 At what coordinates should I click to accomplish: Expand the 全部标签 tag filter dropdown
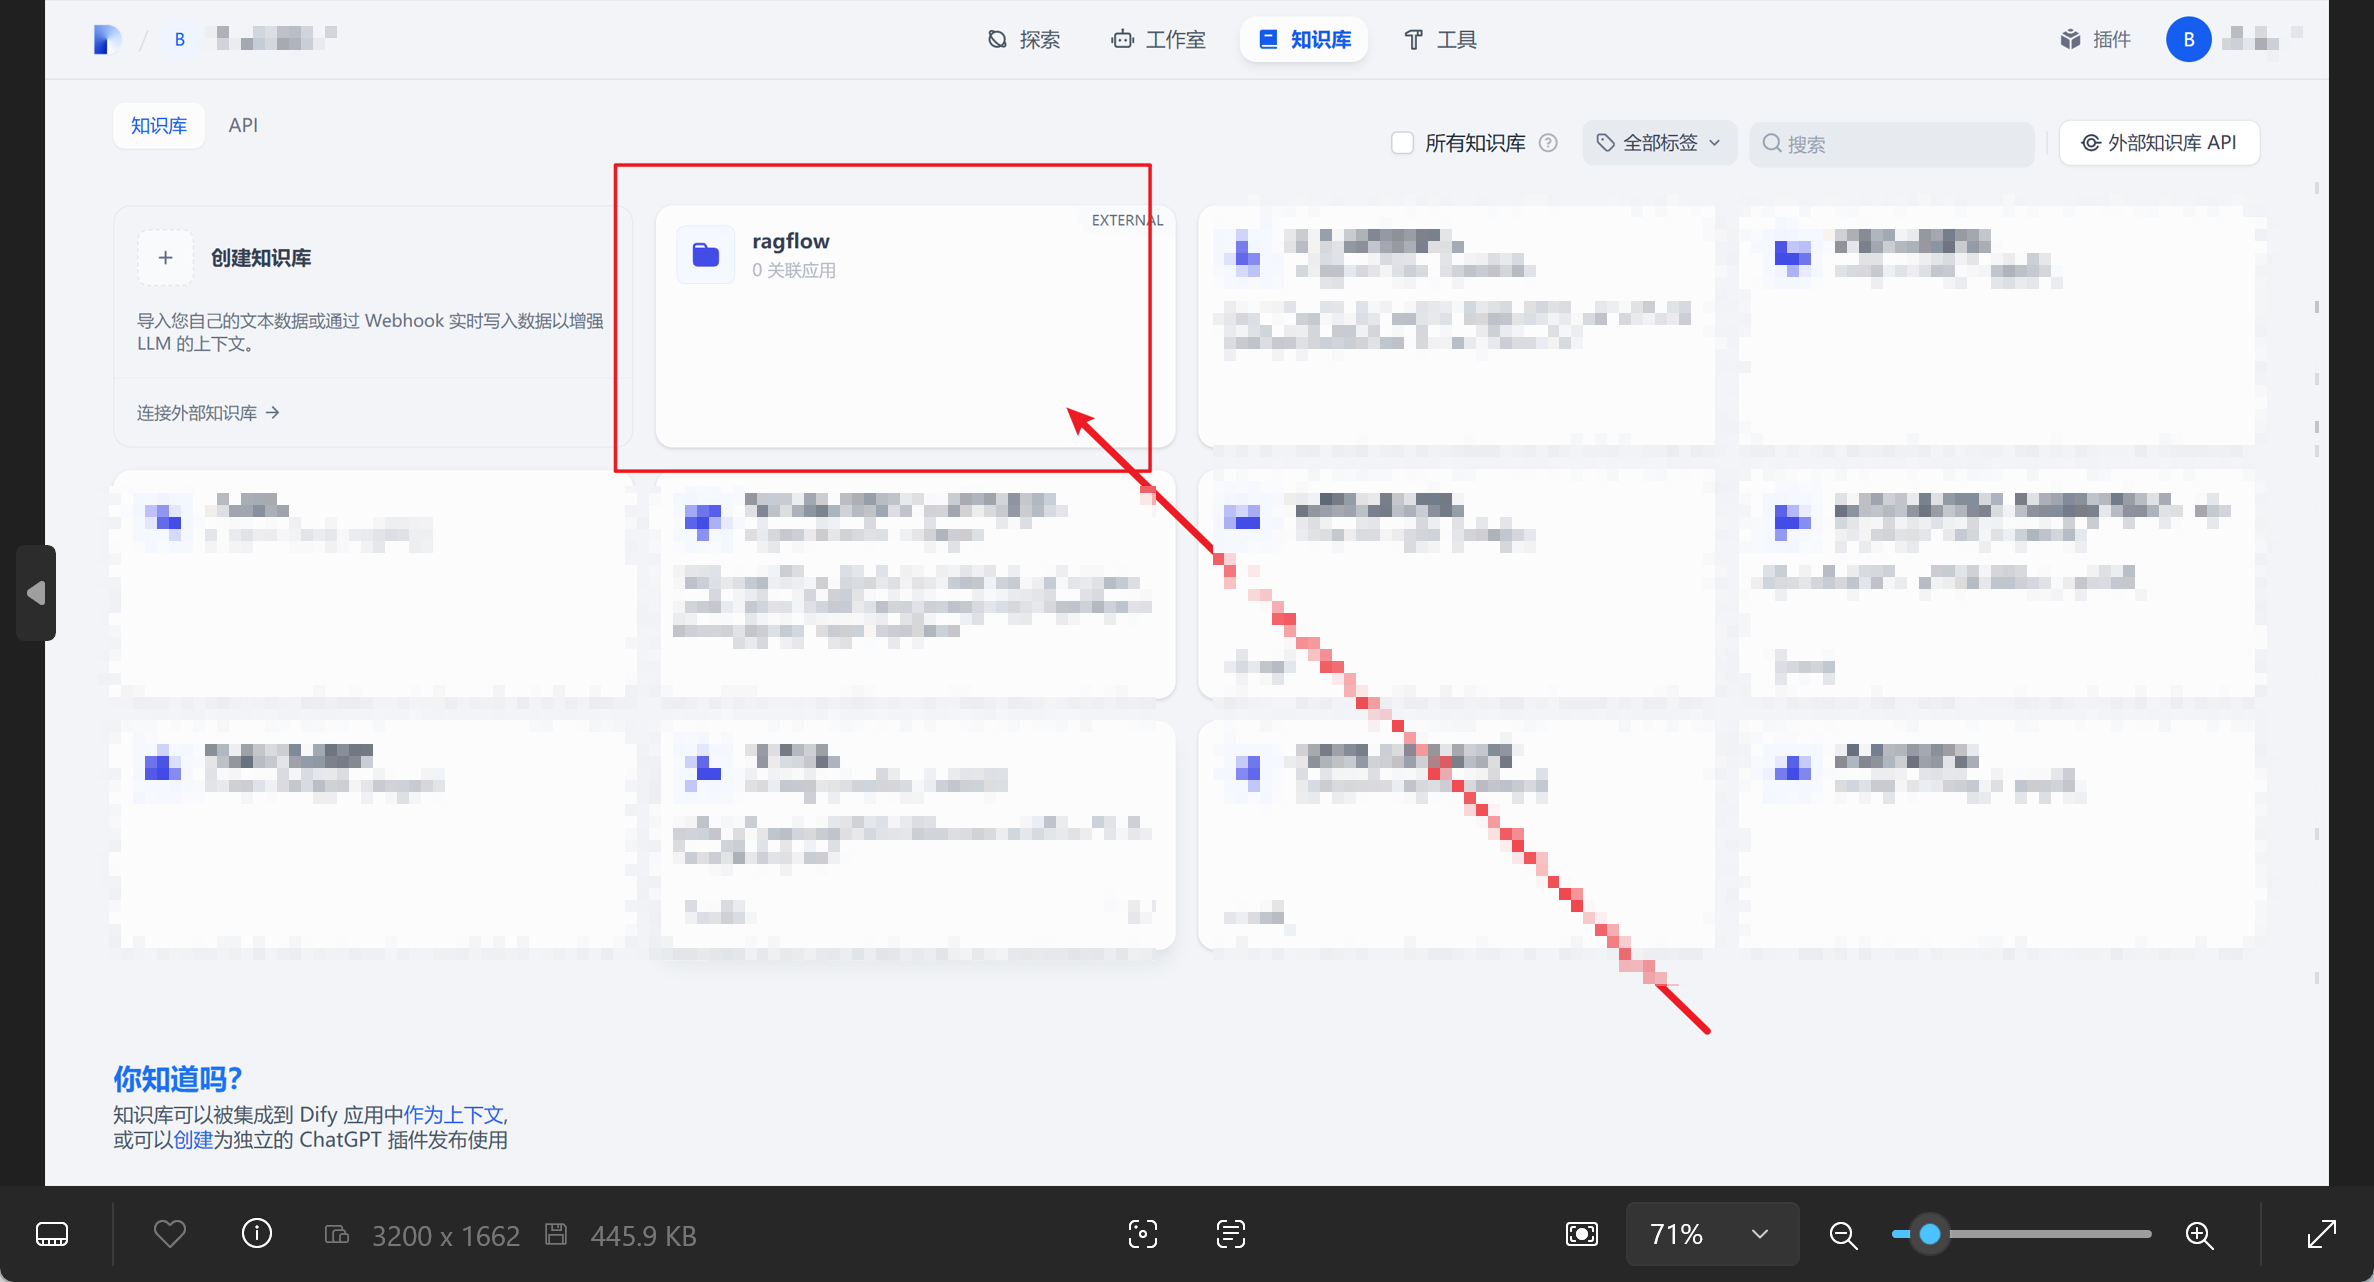click(1659, 143)
